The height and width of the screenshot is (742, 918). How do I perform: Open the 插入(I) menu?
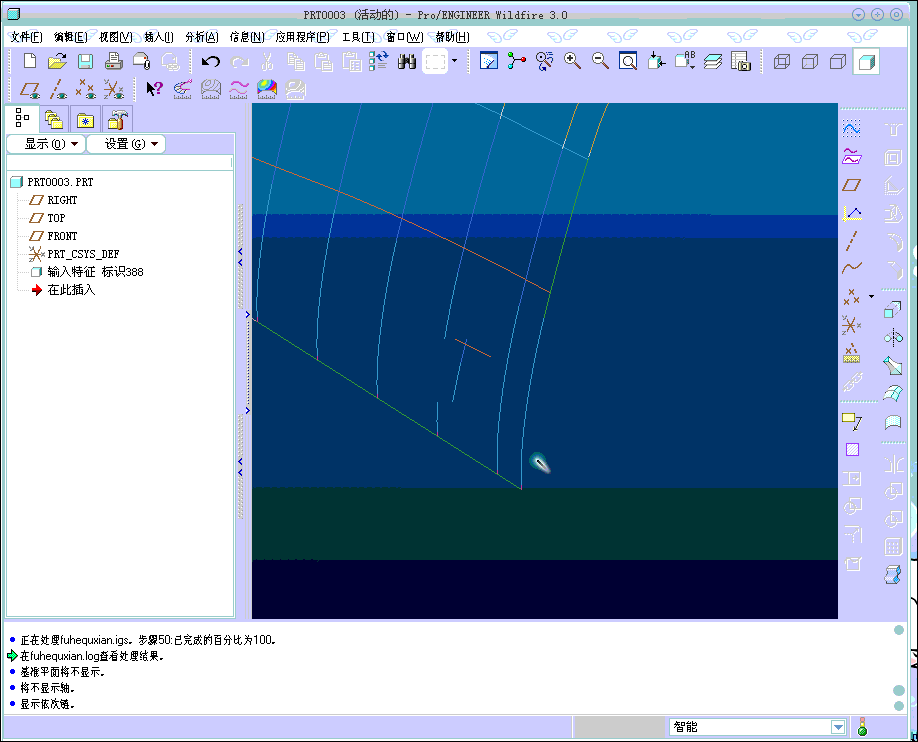tap(159, 37)
